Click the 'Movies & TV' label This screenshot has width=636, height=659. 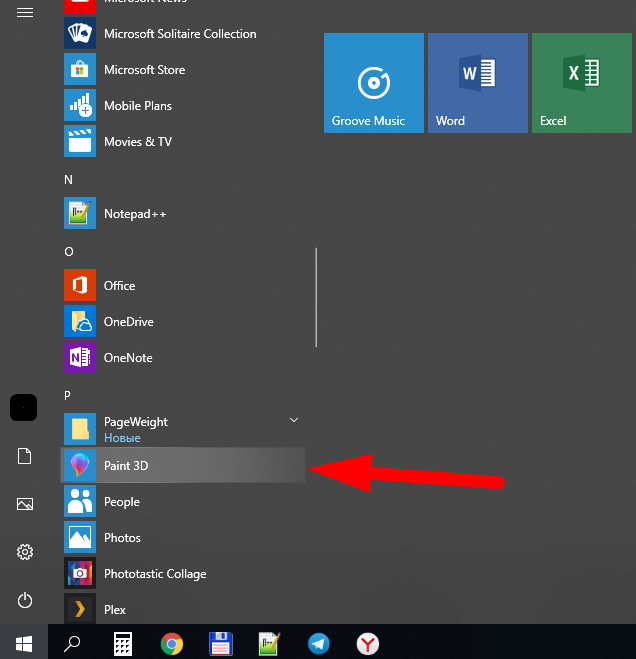[x=138, y=142]
